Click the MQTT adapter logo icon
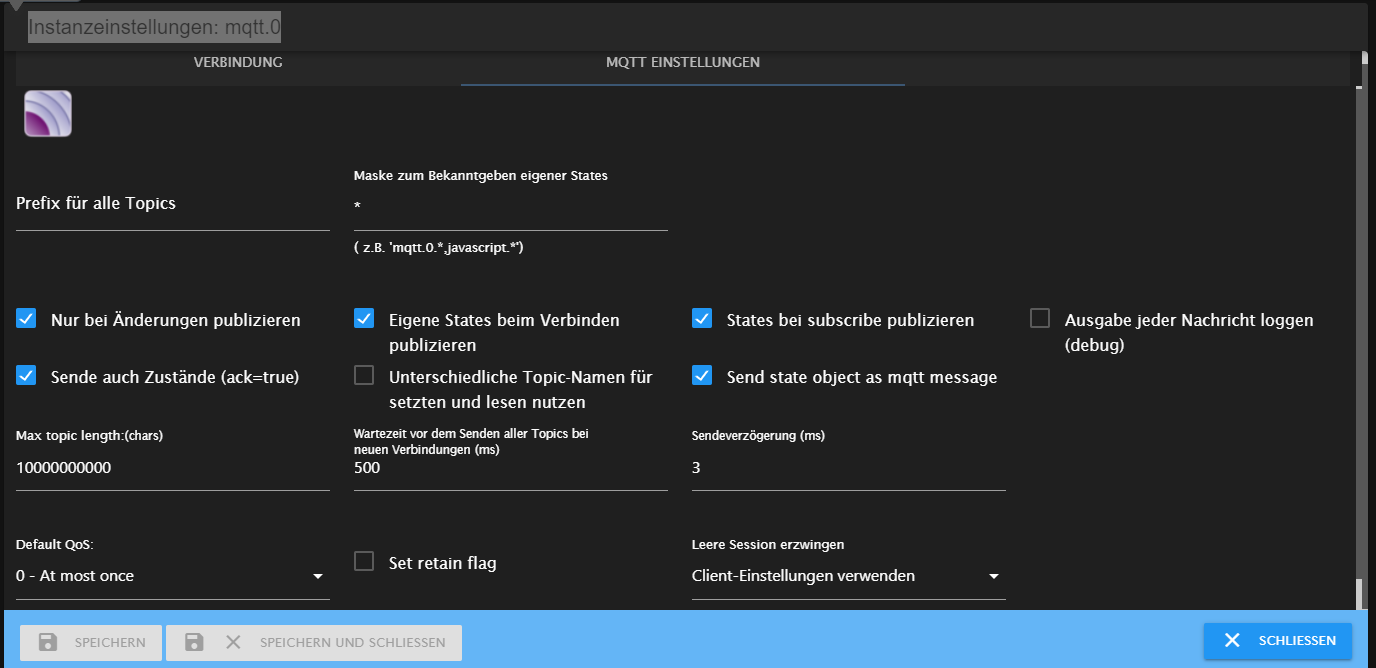 click(x=48, y=113)
